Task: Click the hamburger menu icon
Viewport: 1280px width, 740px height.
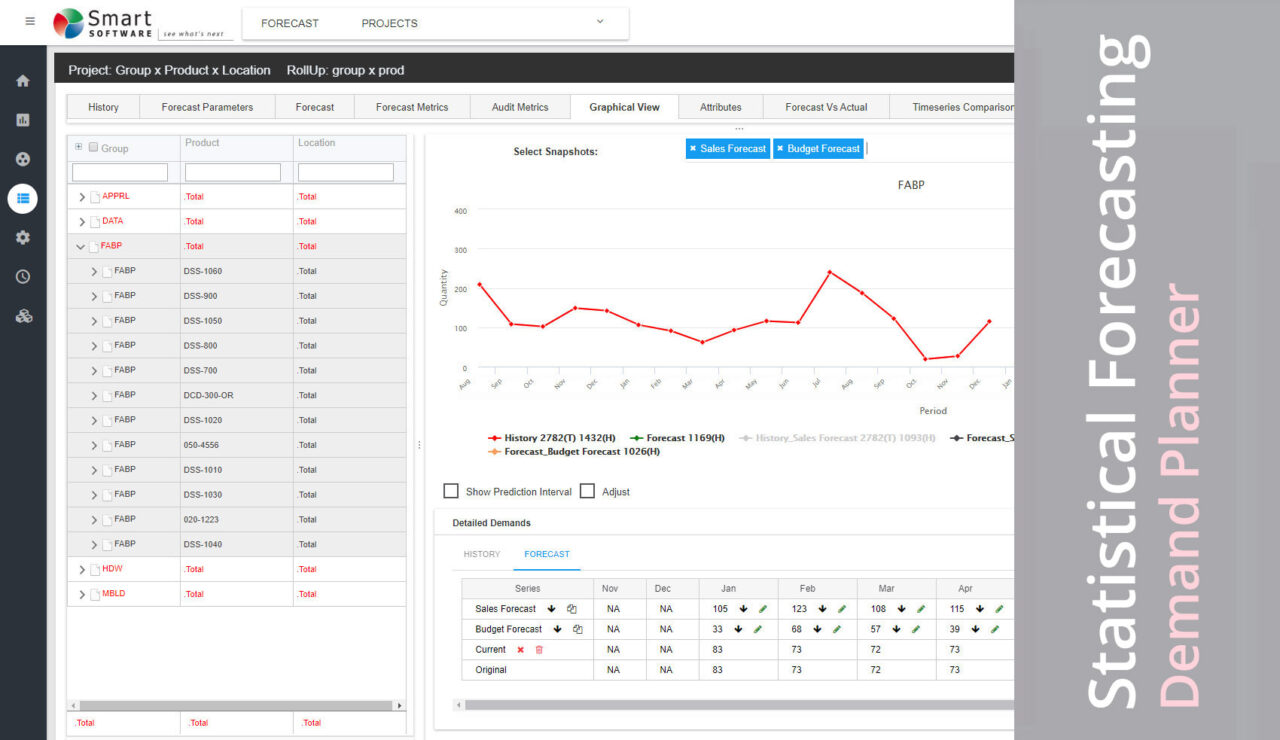Action: coord(30,21)
